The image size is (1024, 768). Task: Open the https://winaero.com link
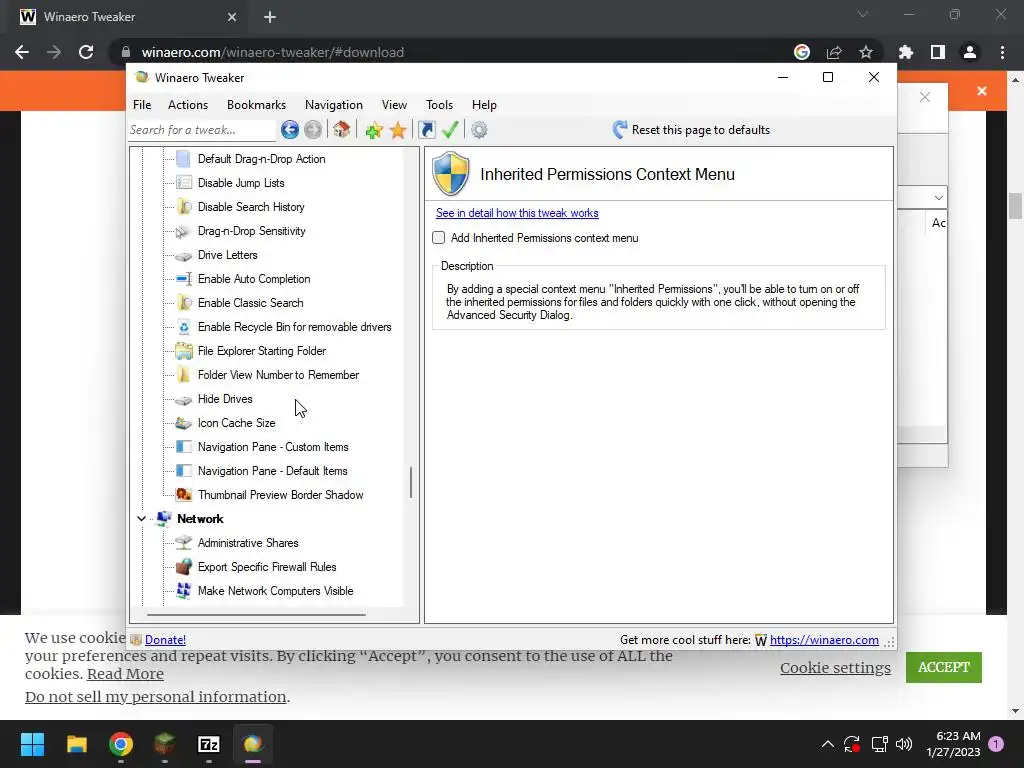pos(824,640)
